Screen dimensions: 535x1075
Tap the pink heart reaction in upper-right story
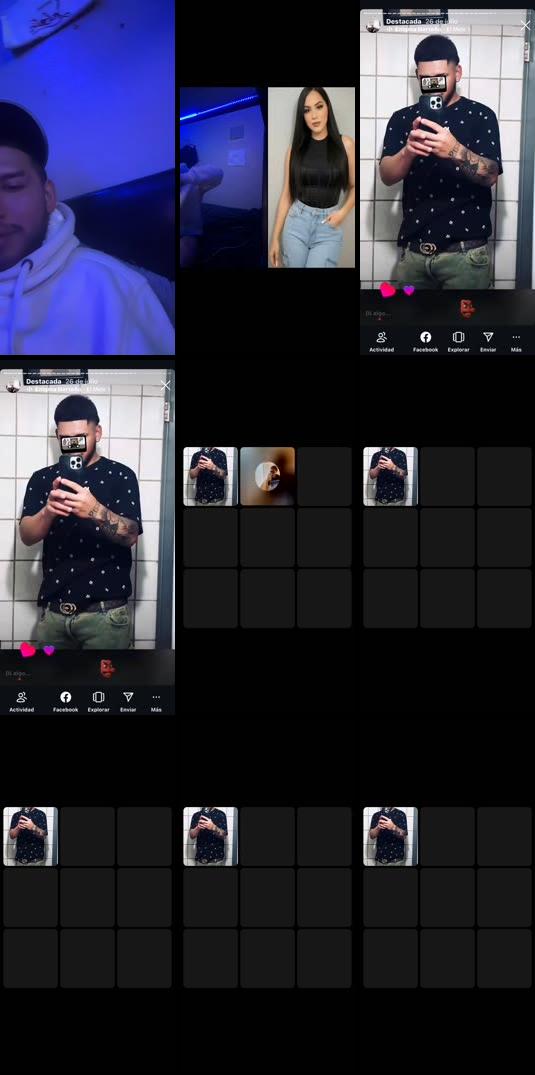[x=388, y=290]
